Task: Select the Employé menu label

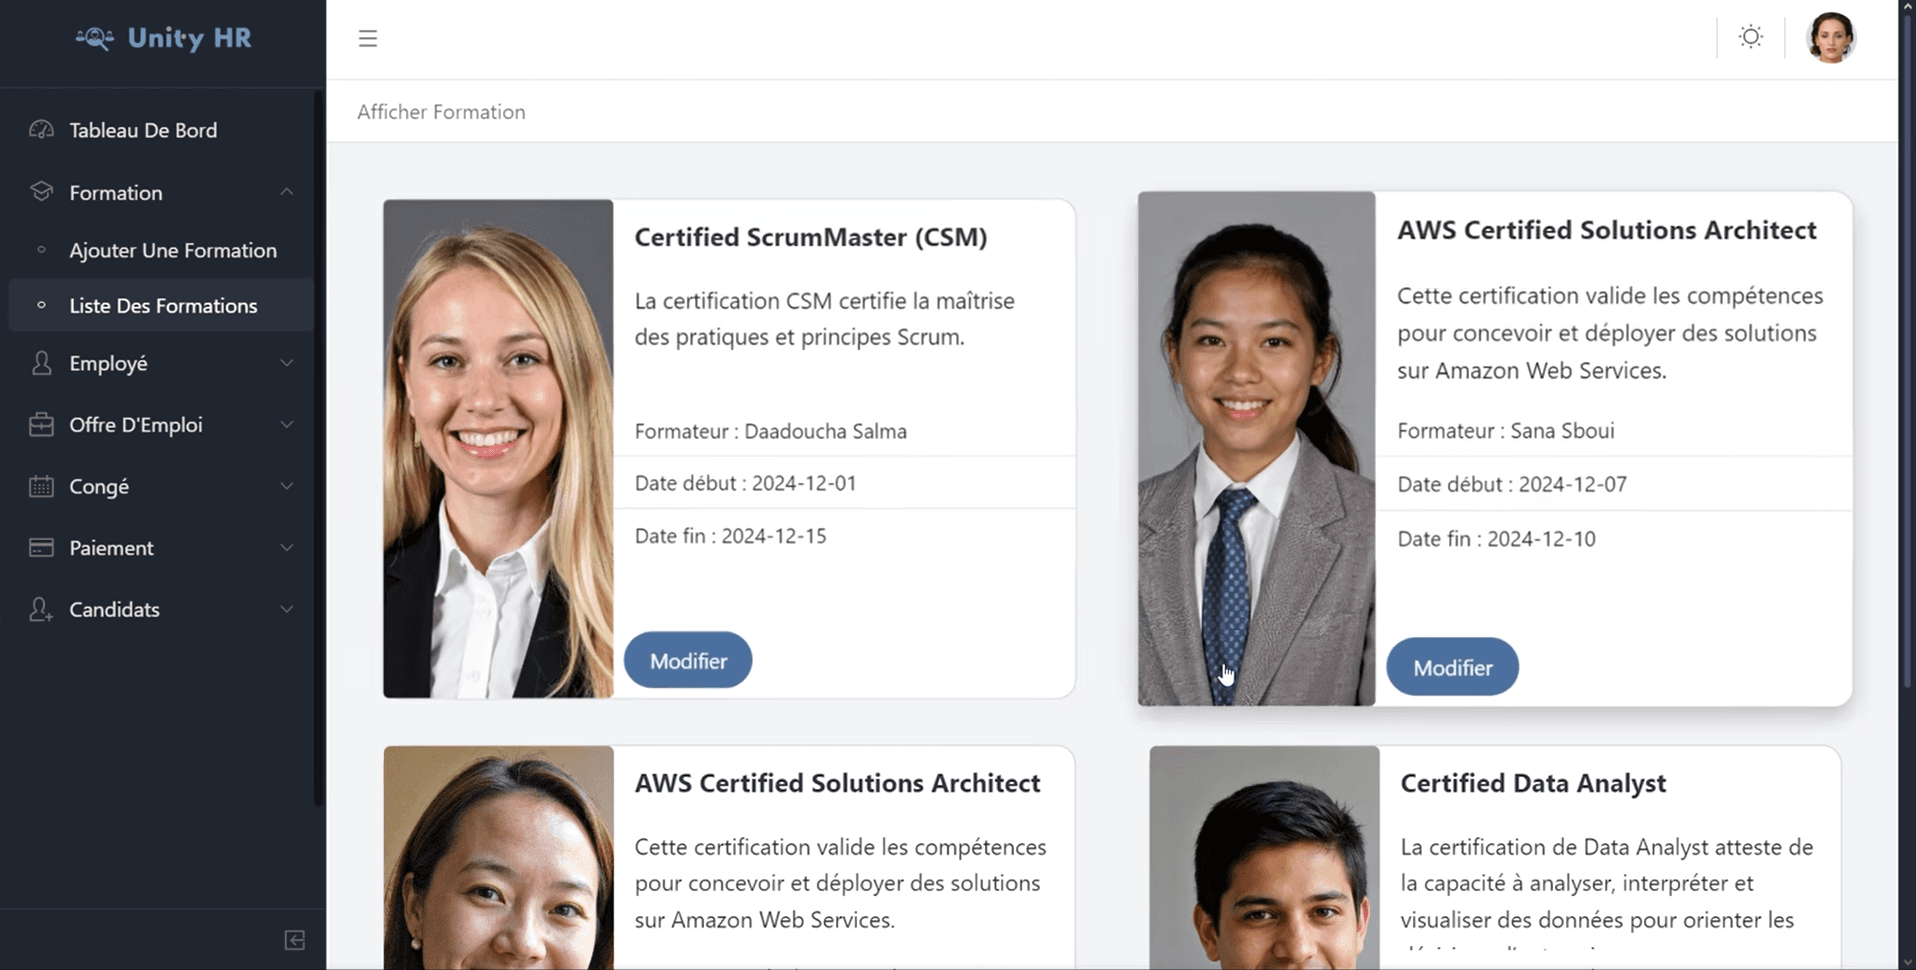Action: (x=108, y=363)
